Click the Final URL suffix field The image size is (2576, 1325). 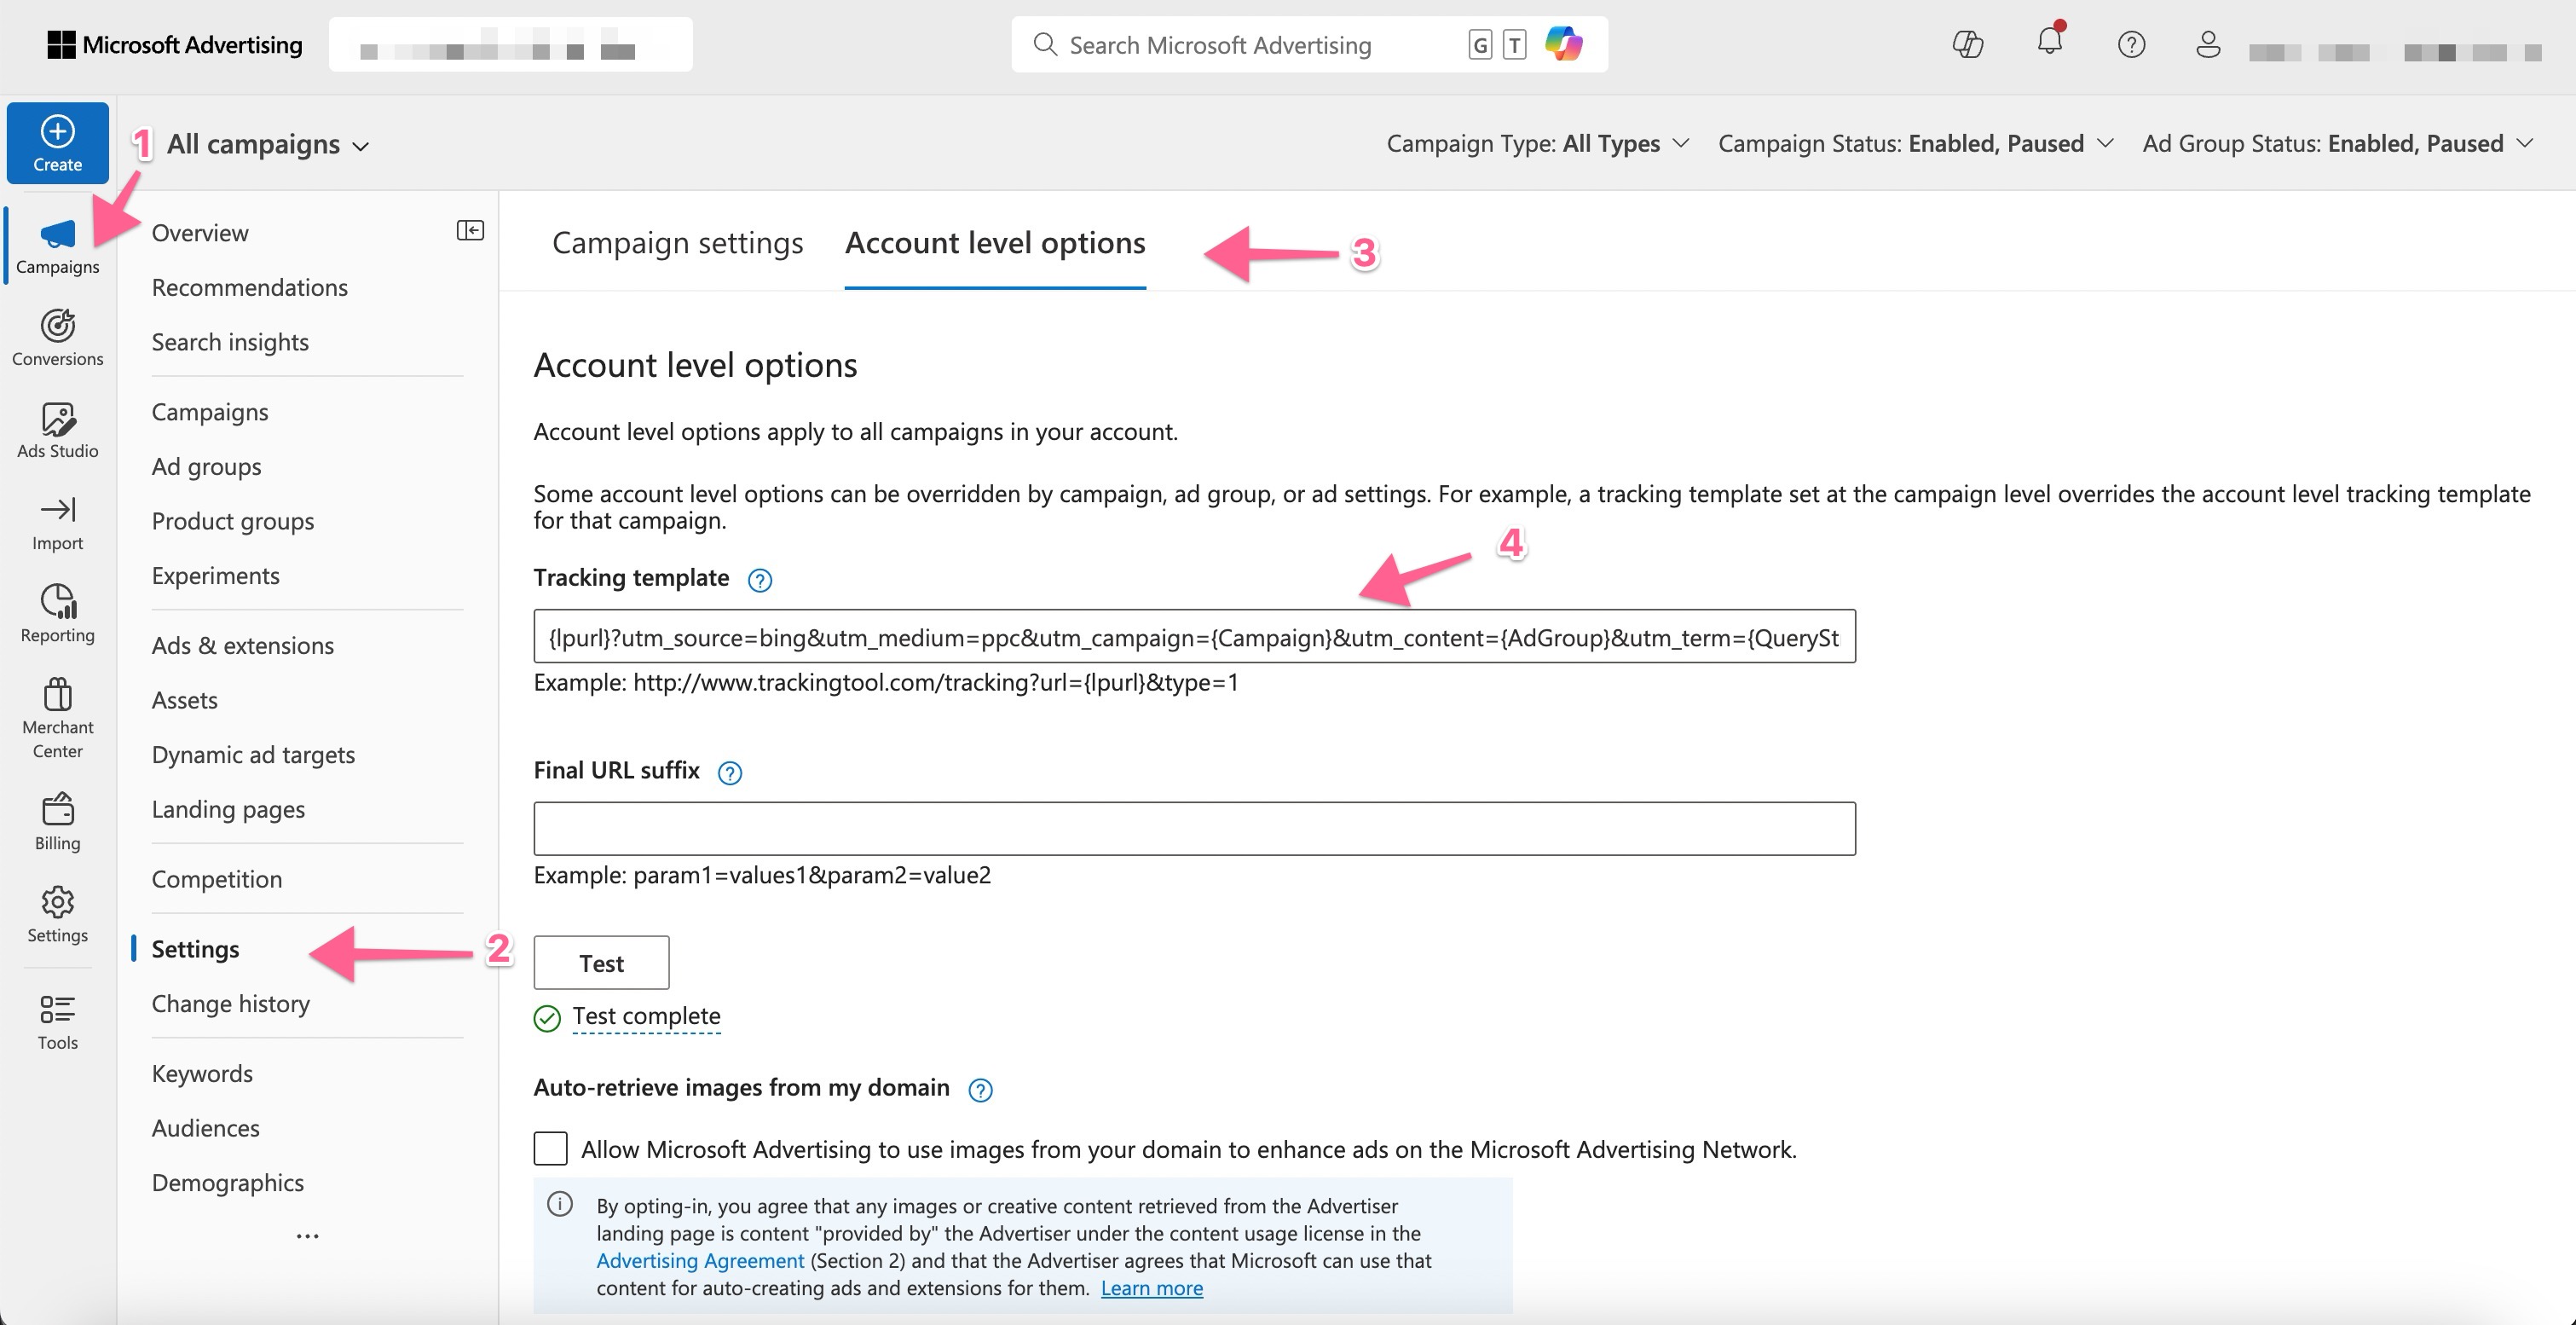[1194, 828]
